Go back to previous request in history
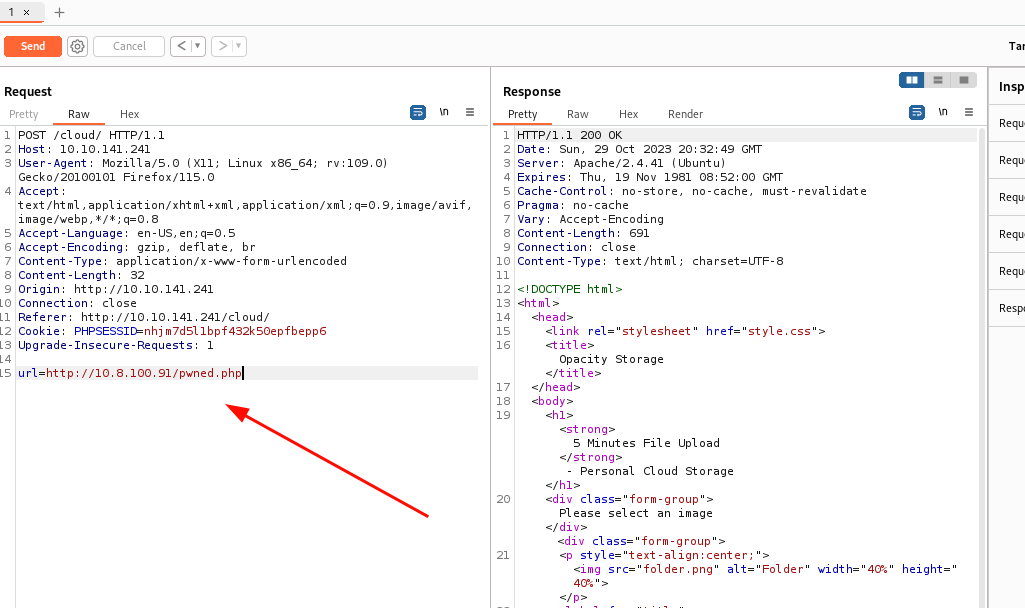1025x608 pixels. pos(181,46)
